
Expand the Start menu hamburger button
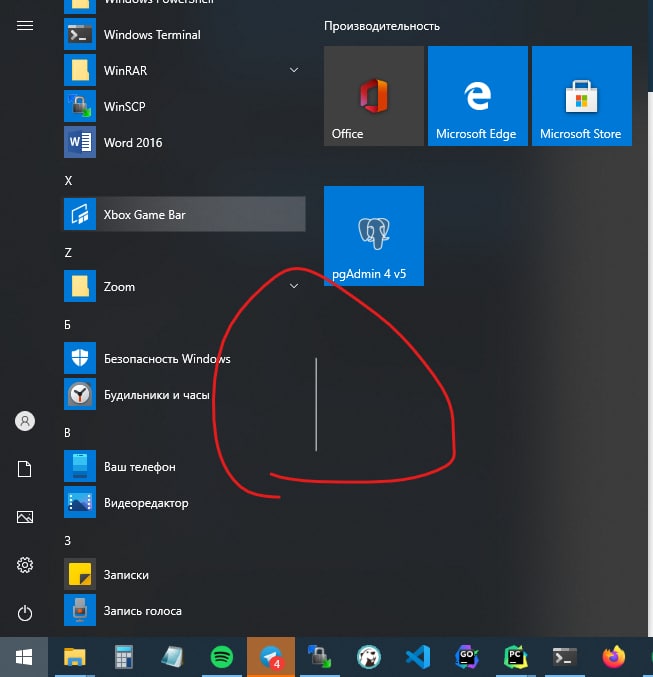tap(25, 25)
